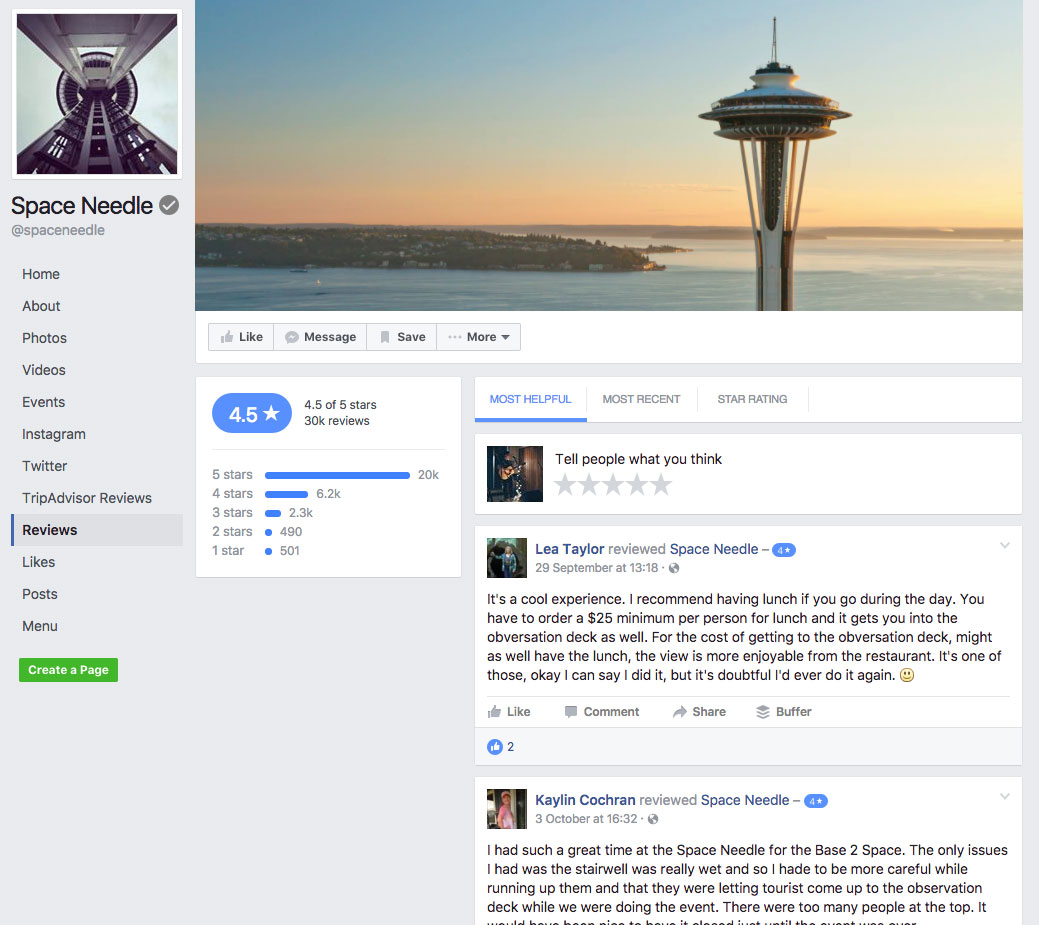Click the thumbs-up reaction icon with count 2
The height and width of the screenshot is (925, 1039).
(x=495, y=747)
